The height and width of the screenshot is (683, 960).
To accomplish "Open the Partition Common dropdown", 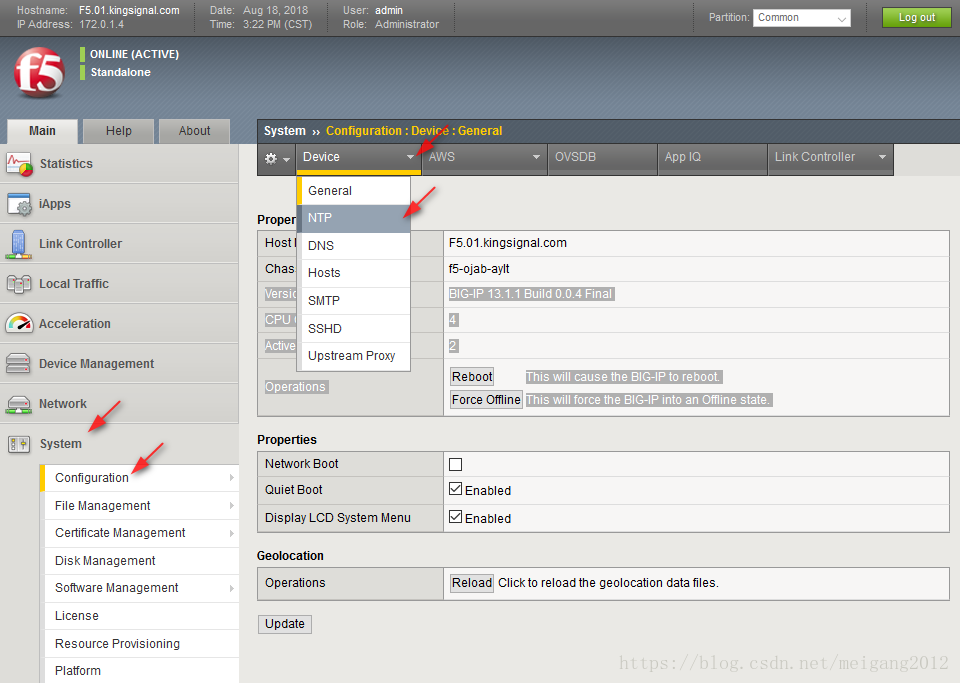I will (802, 18).
